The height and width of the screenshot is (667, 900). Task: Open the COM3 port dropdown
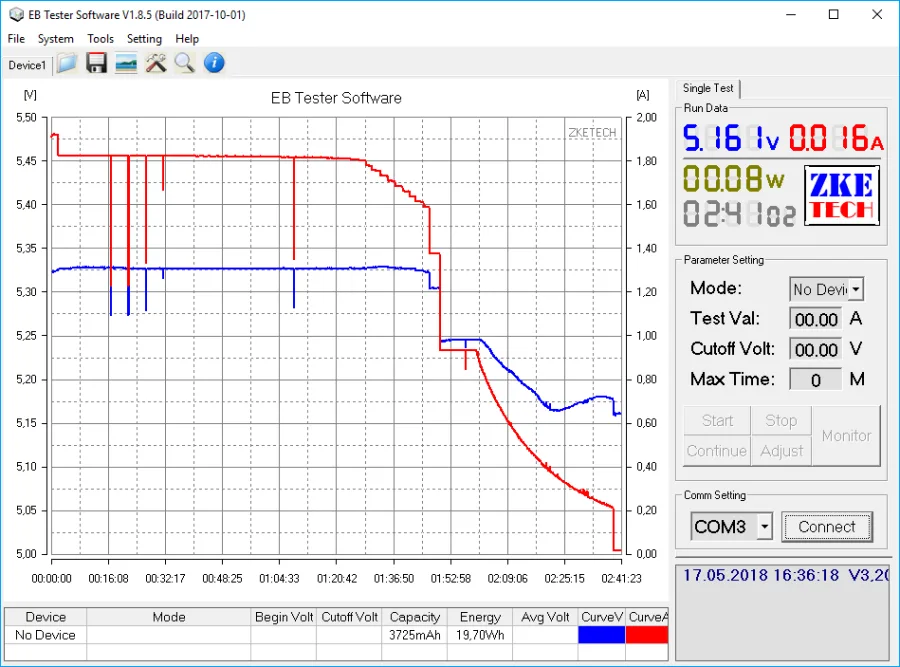pyautogui.click(x=764, y=526)
